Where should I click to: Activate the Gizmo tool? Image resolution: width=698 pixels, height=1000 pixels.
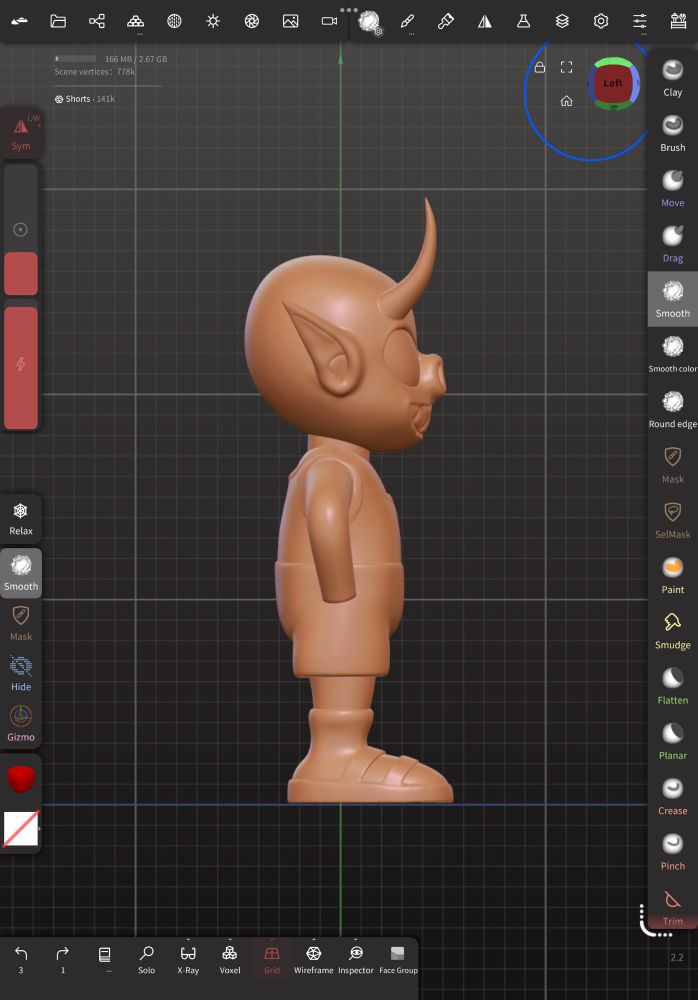coord(21,724)
